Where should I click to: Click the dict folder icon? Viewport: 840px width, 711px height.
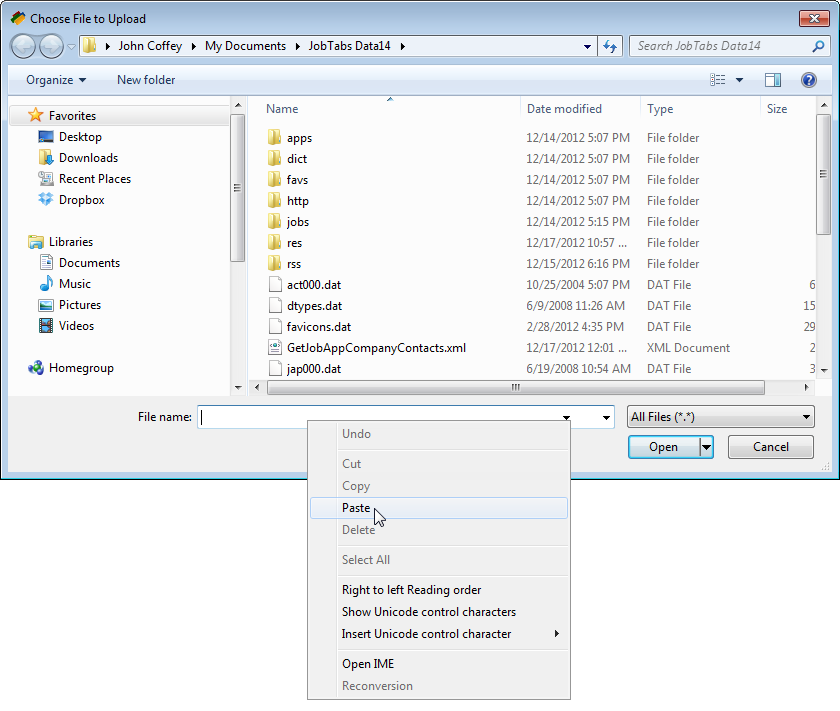pyautogui.click(x=274, y=159)
